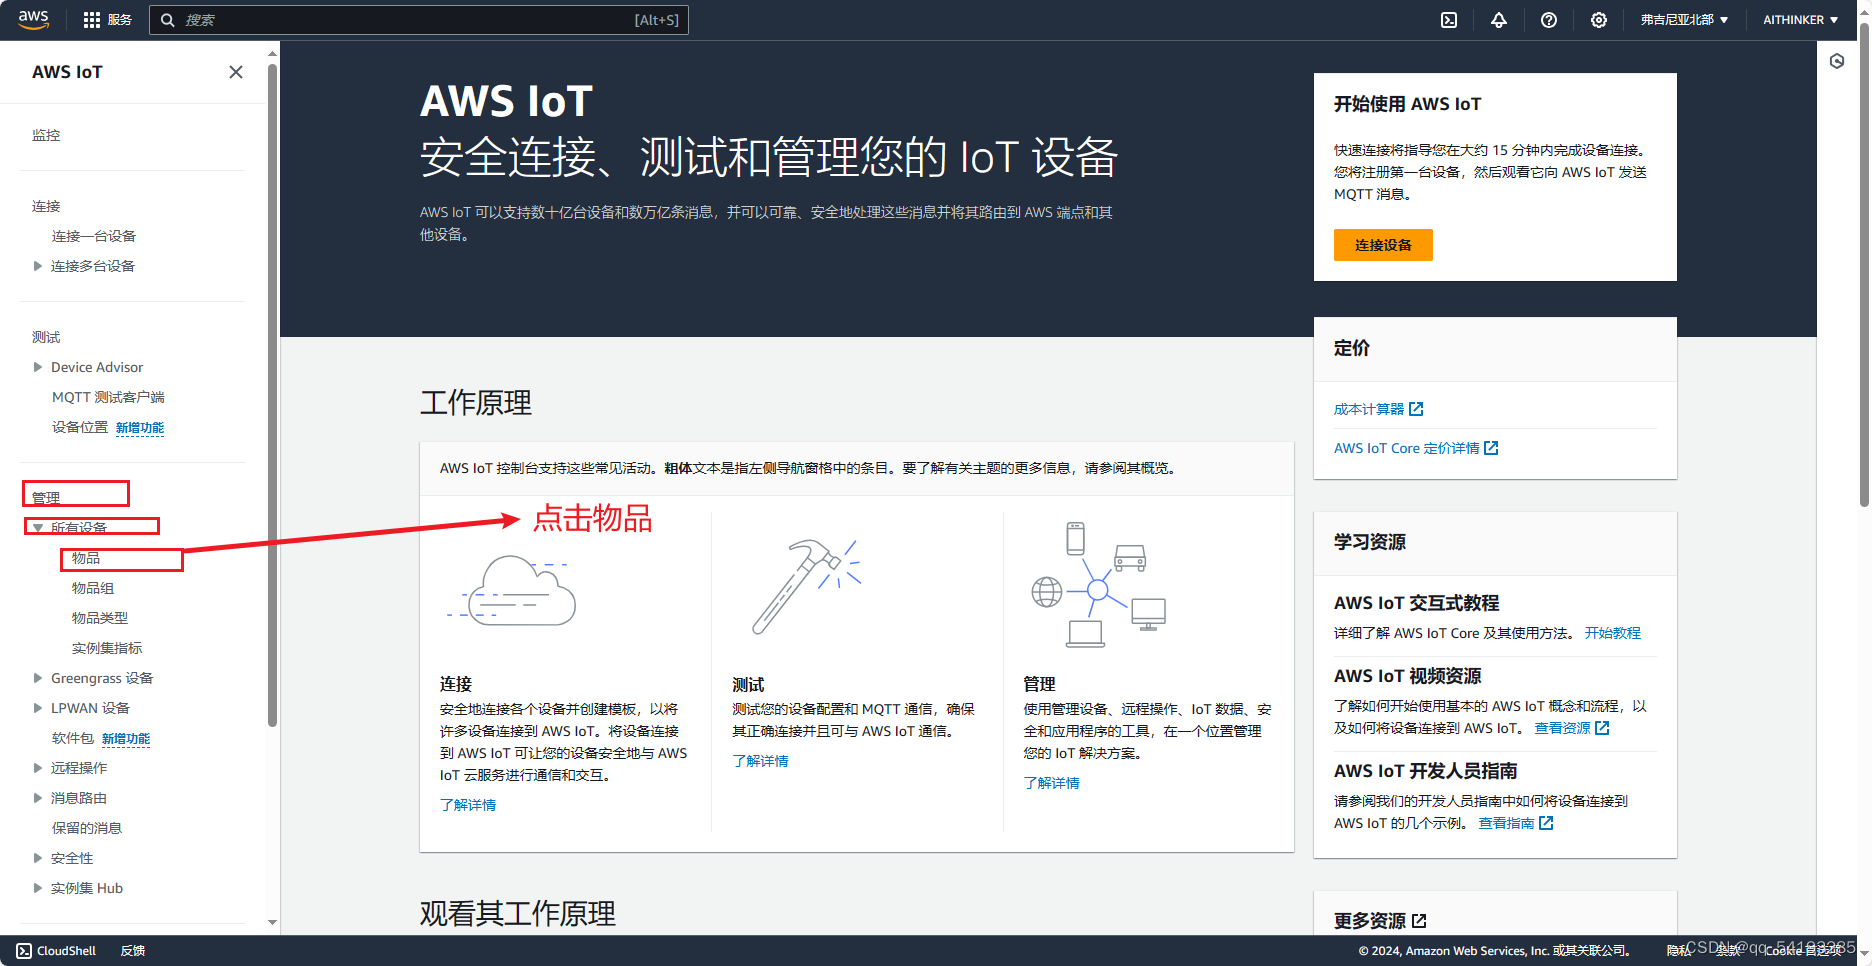The height and width of the screenshot is (966, 1872).
Task: Expand Greengrass 设备 in the sidebar
Action: [38, 678]
